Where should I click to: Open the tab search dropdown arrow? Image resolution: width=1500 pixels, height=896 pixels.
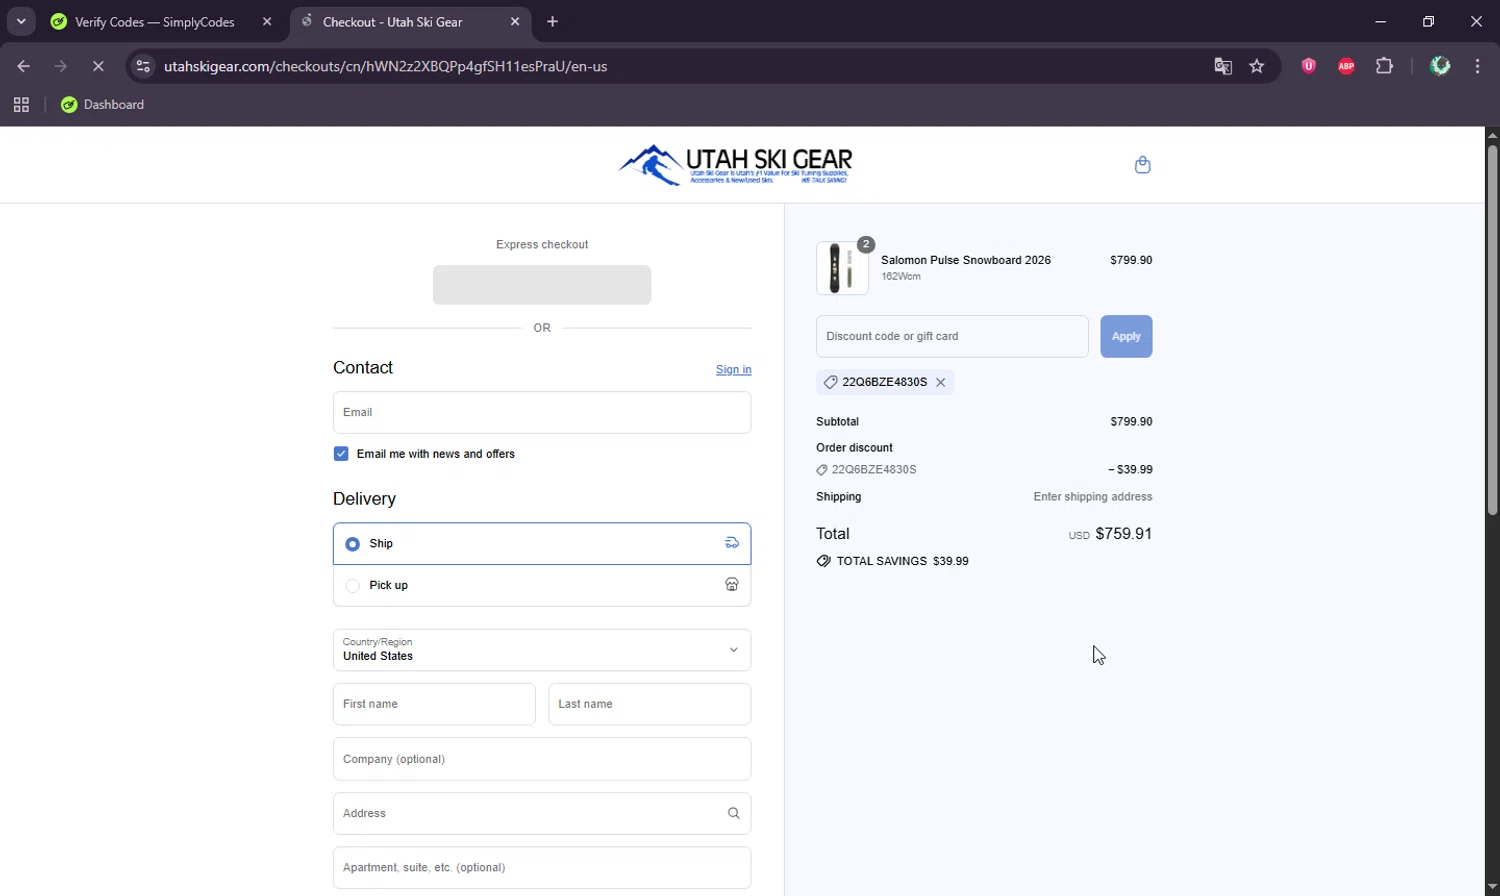coord(21,21)
